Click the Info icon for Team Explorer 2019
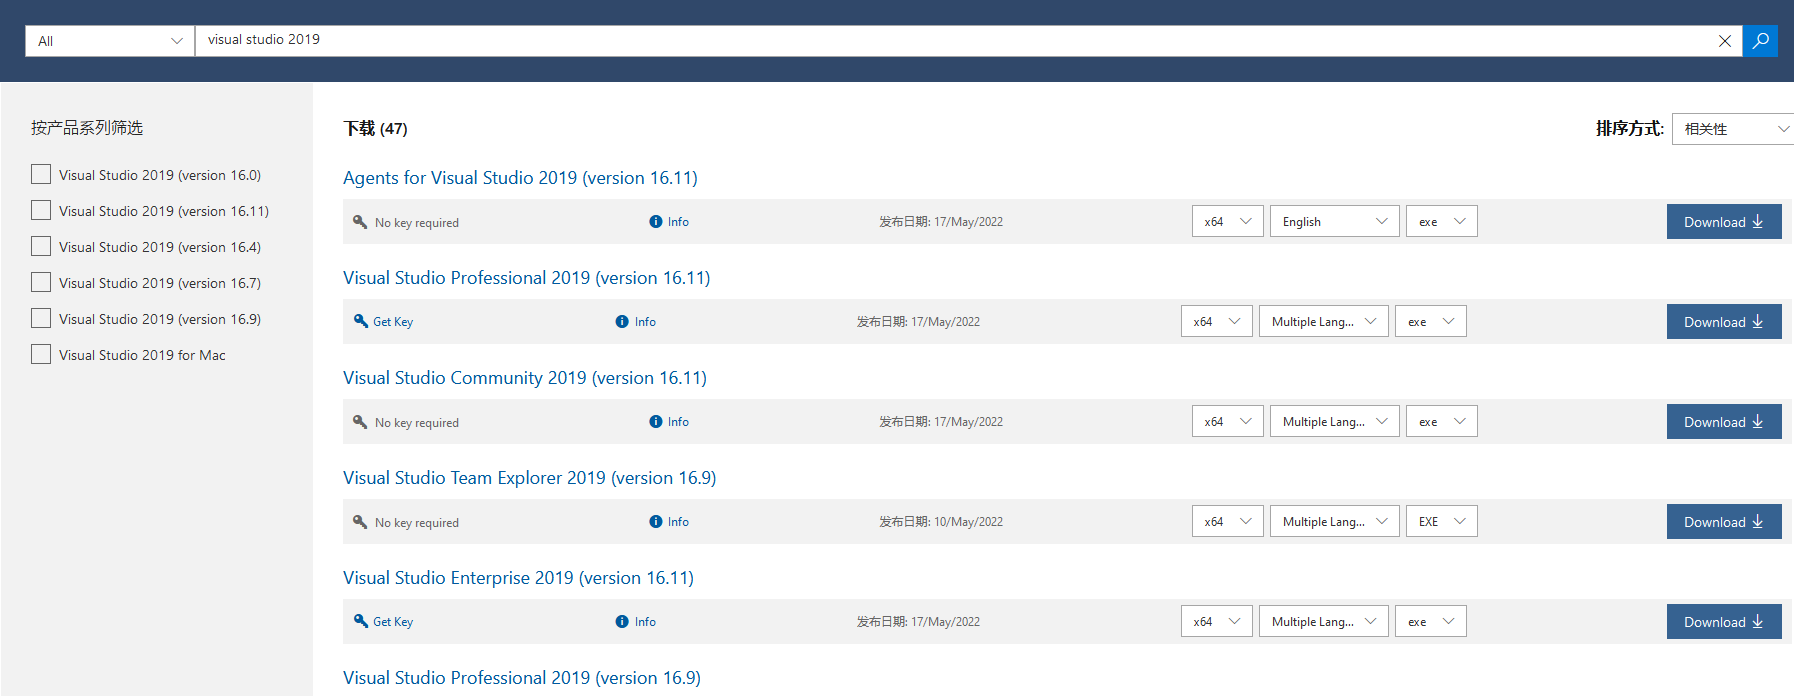This screenshot has height=696, width=1794. (x=655, y=522)
